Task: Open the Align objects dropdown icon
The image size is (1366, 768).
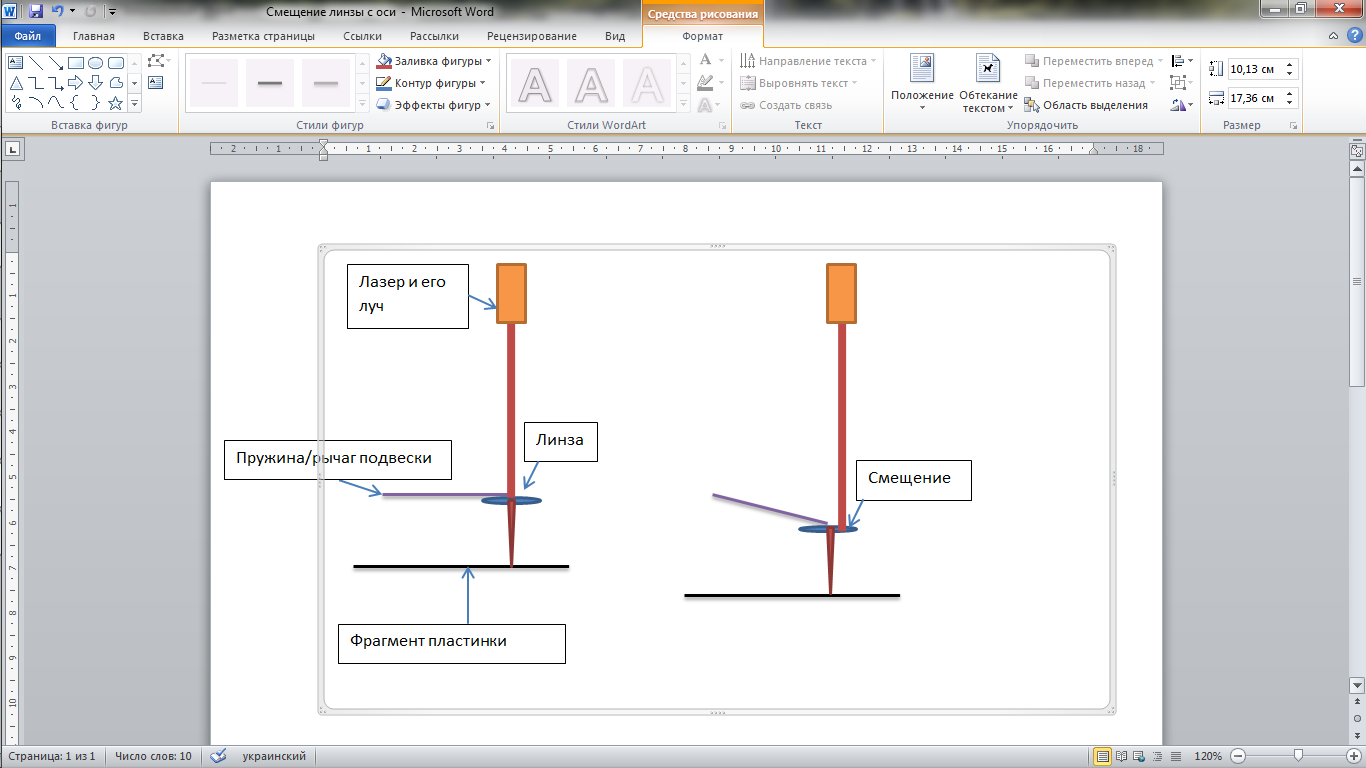Action: click(1182, 61)
